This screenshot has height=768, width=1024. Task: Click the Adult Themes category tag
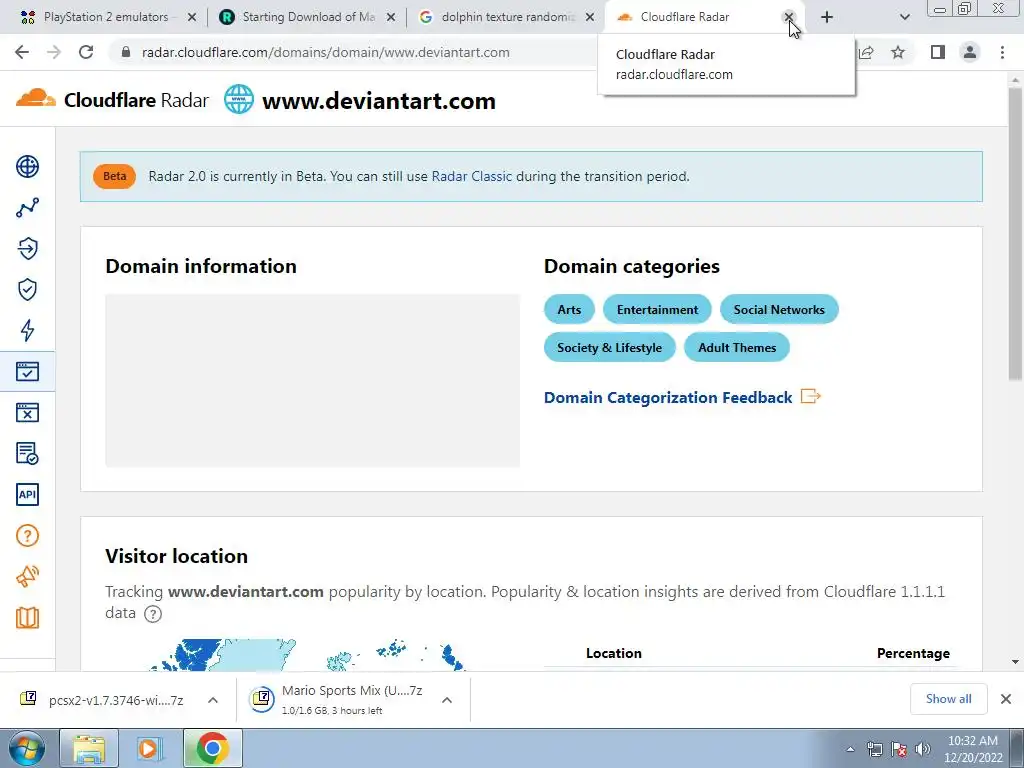tap(737, 347)
